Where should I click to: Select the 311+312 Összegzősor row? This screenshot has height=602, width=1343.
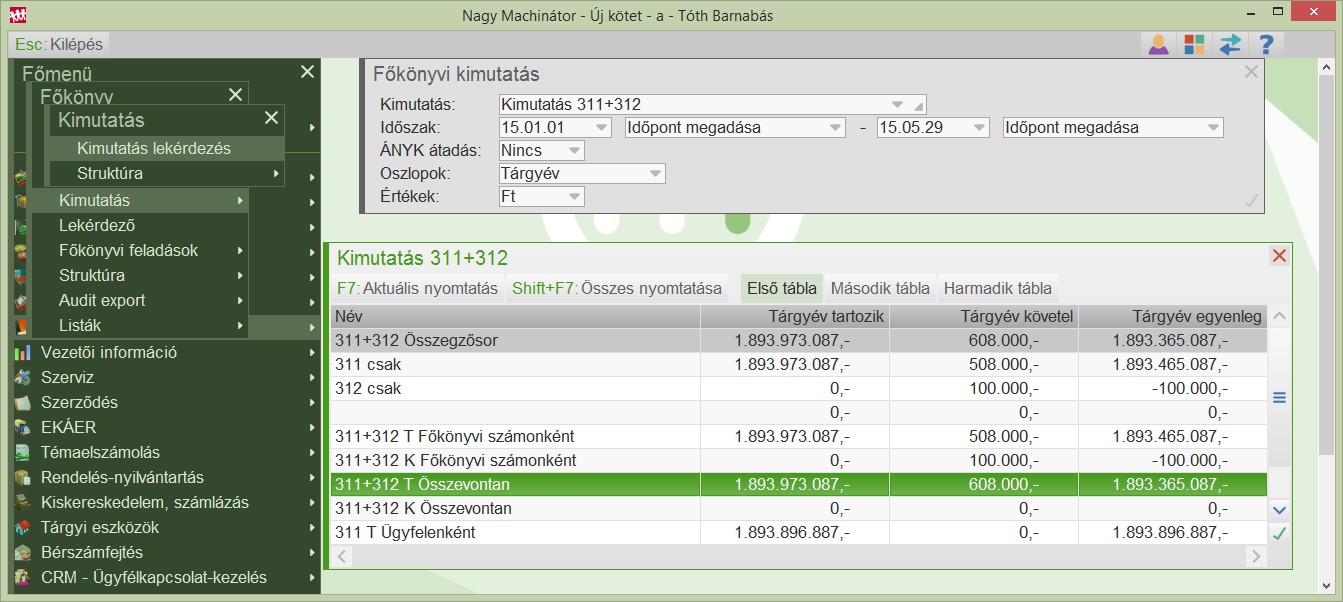(x=799, y=340)
